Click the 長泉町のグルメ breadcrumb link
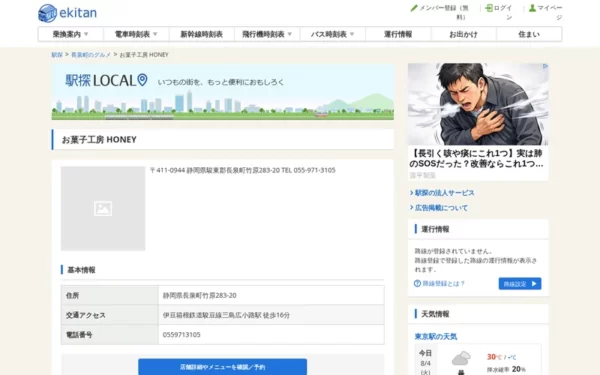Screen dimensions: 600x375 point(91,55)
